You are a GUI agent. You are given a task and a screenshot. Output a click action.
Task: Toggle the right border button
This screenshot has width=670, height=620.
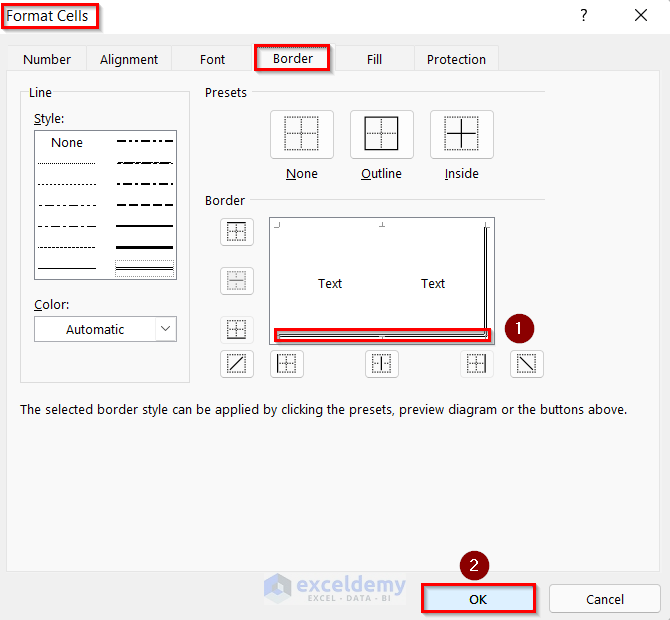coord(476,364)
